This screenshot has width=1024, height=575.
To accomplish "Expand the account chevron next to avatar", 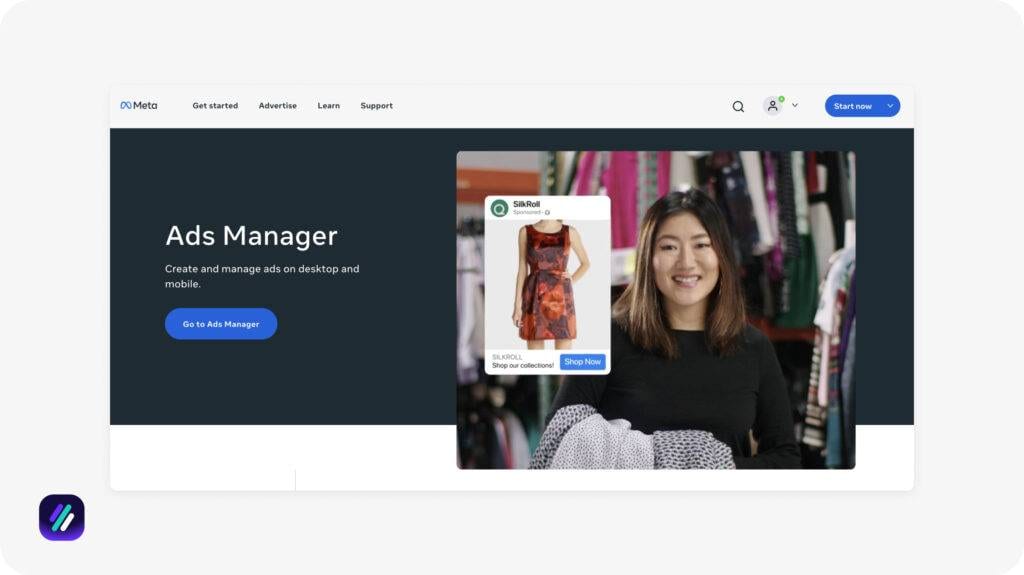I will coord(795,105).
